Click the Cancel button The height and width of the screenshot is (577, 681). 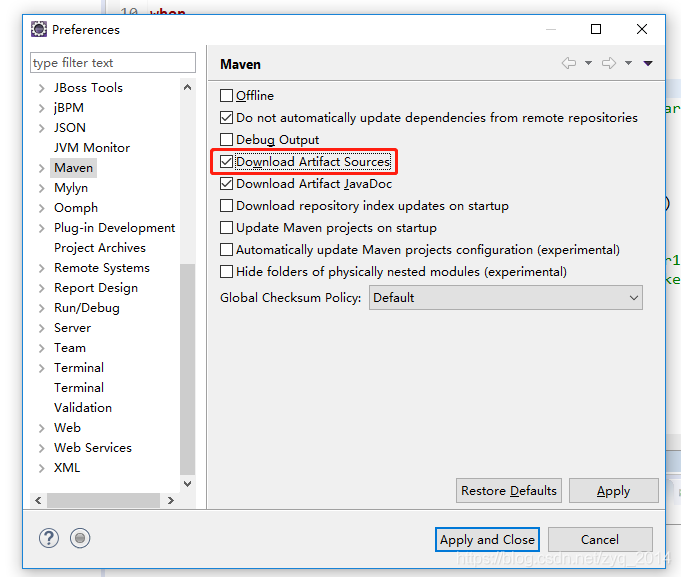tap(600, 540)
